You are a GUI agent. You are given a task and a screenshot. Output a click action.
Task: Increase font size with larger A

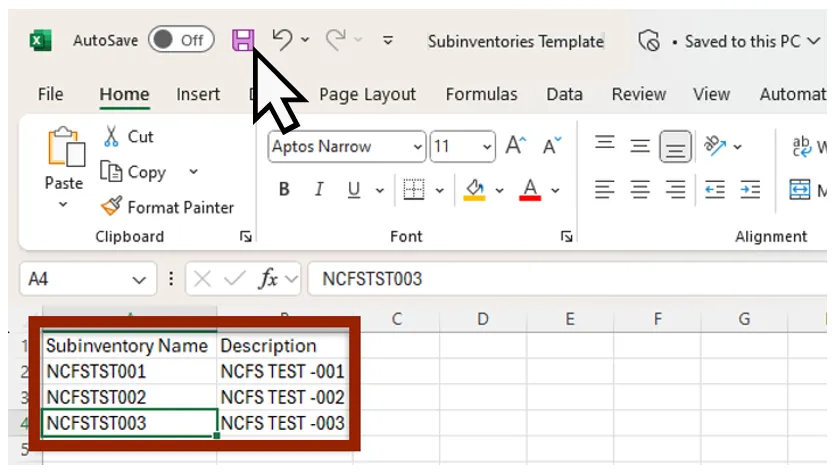(x=515, y=146)
